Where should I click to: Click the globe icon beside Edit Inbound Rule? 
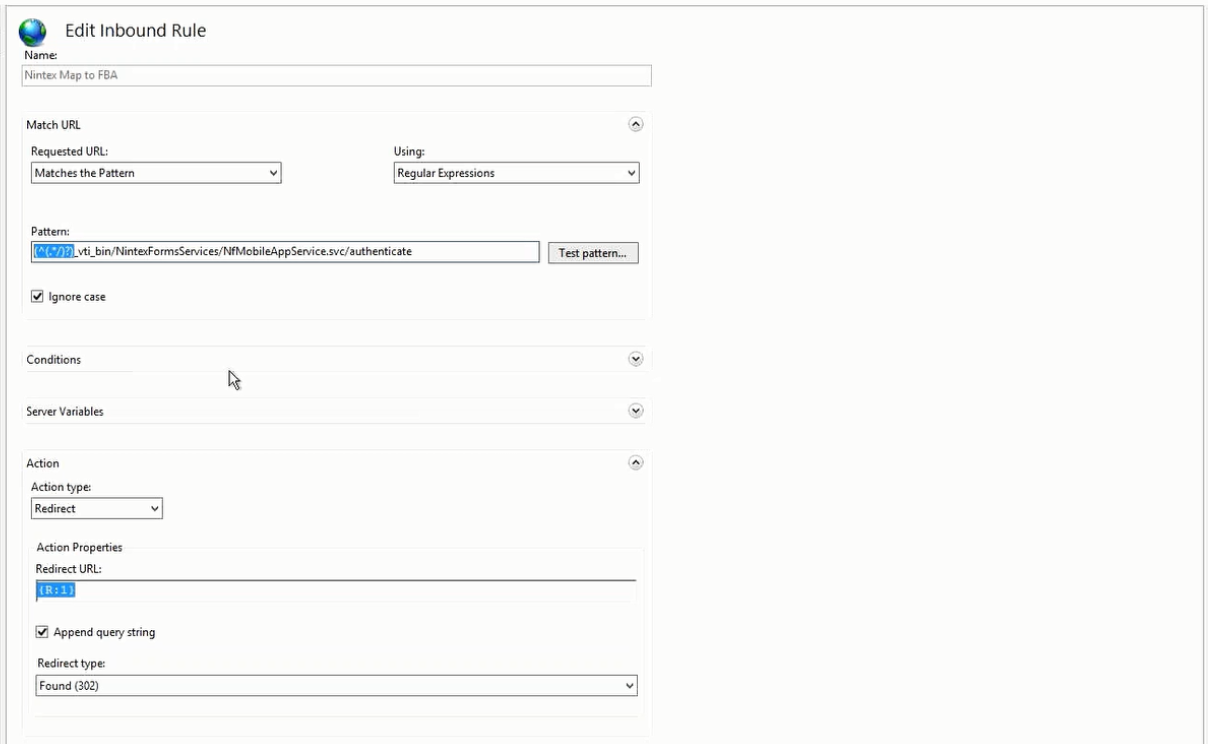point(33,32)
